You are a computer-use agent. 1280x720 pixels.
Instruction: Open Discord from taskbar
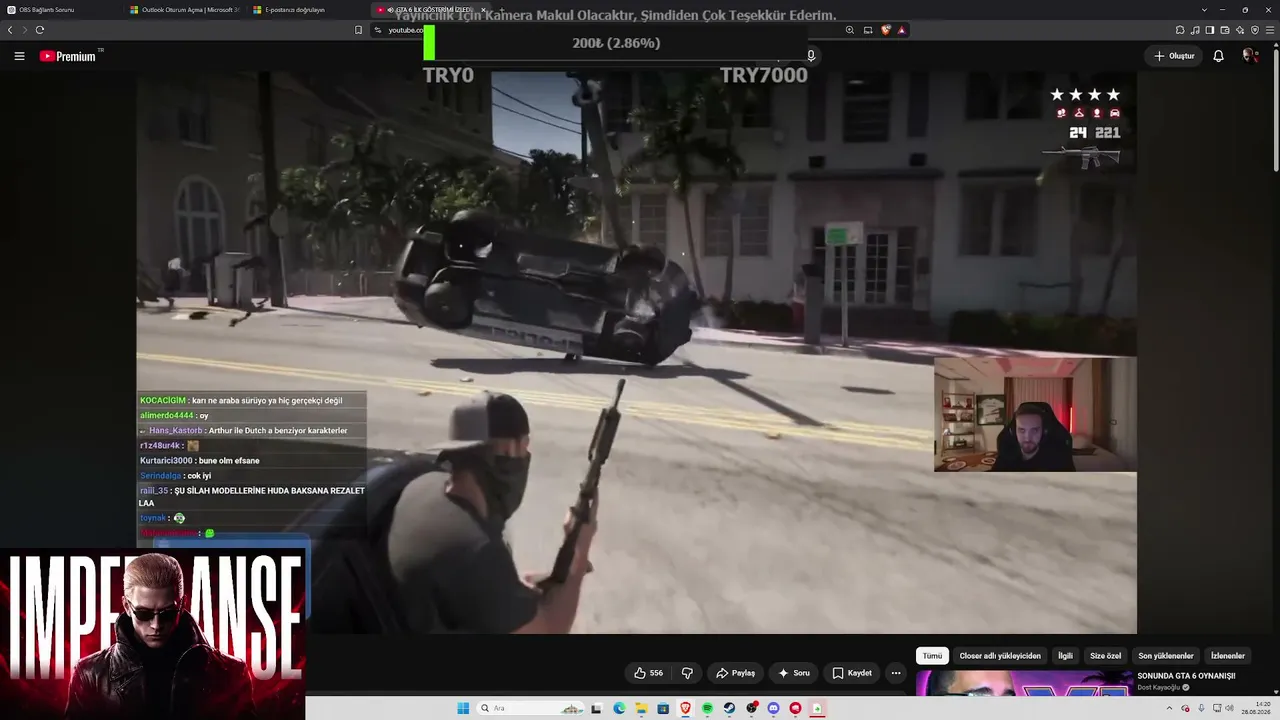[773, 708]
